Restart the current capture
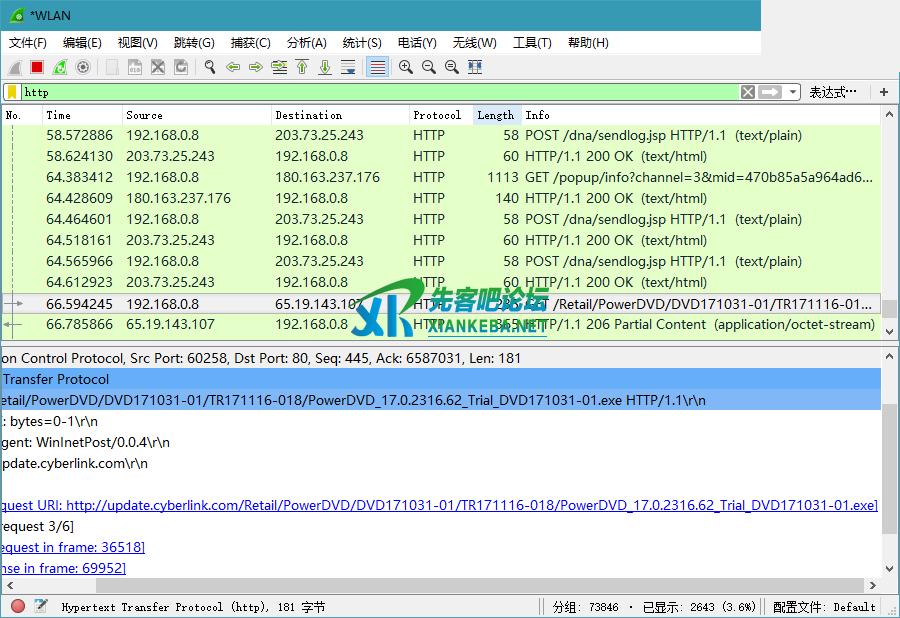This screenshot has width=900, height=618. click(60, 67)
